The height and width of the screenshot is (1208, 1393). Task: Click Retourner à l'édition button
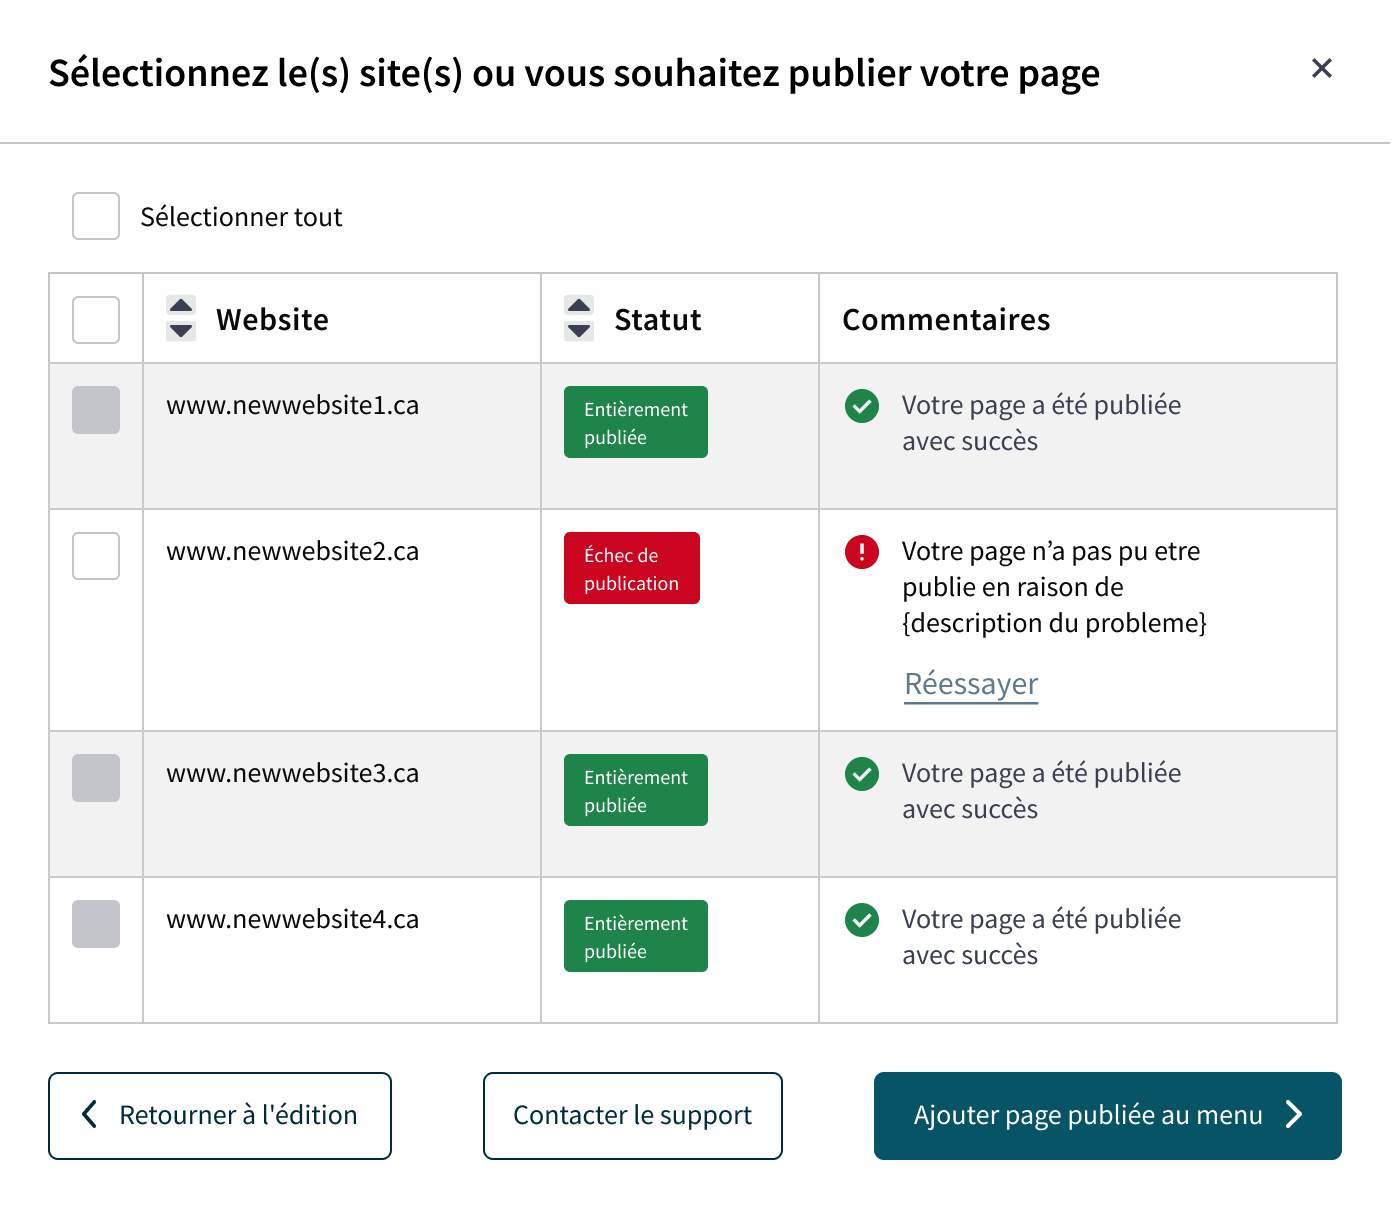pyautogui.click(x=220, y=1116)
